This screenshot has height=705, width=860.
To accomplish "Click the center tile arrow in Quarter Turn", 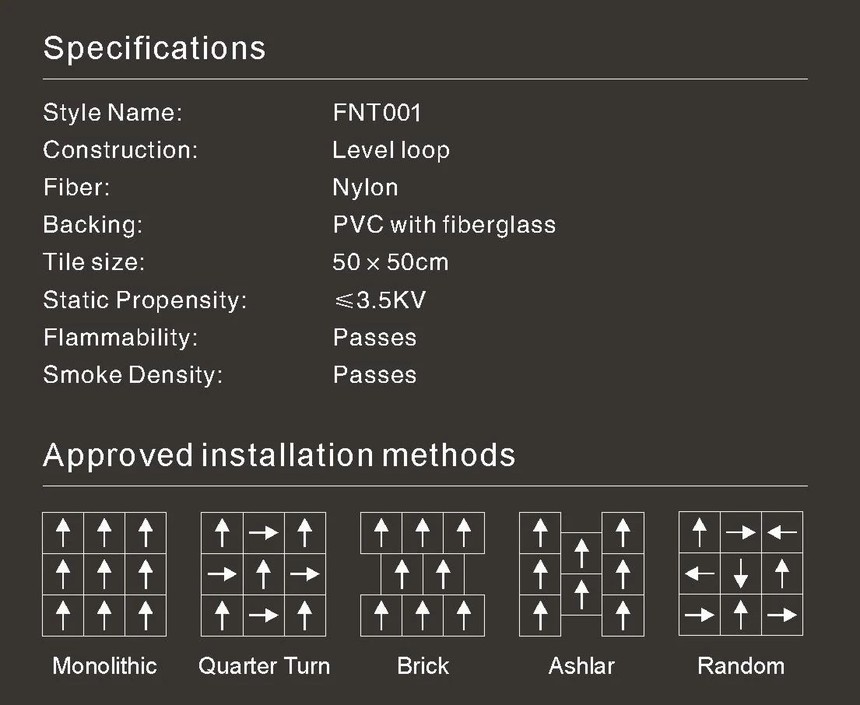I will tap(263, 574).
